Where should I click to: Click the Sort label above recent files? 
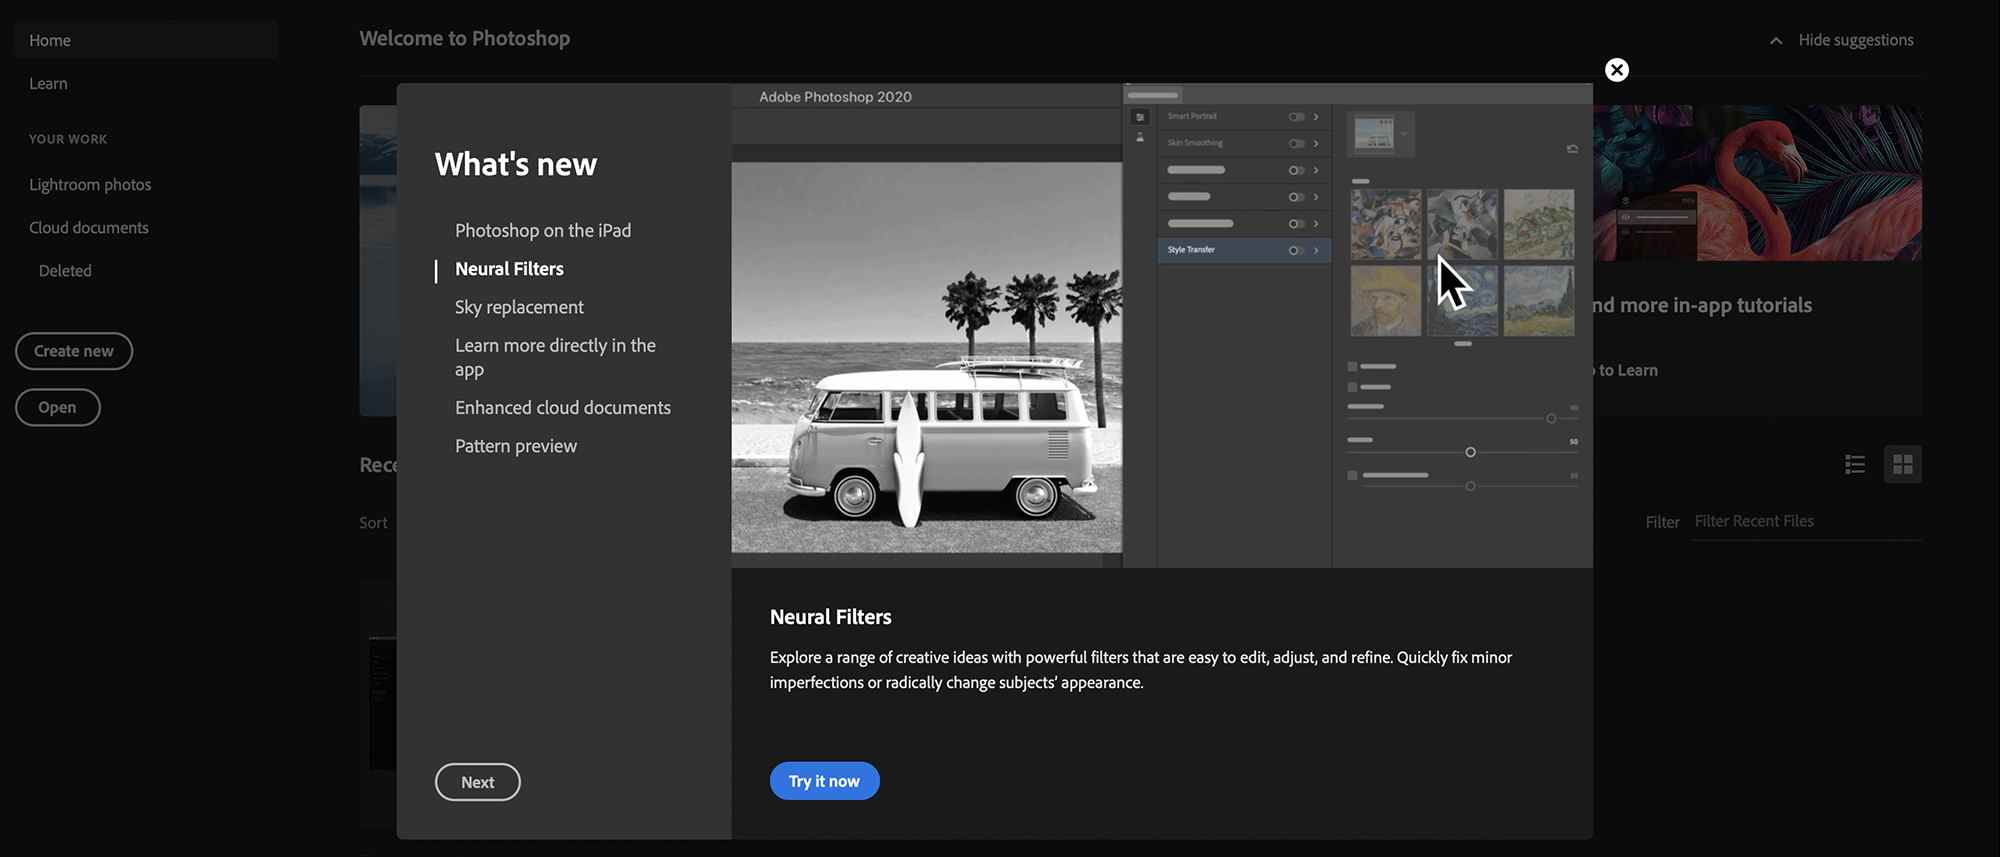(373, 523)
